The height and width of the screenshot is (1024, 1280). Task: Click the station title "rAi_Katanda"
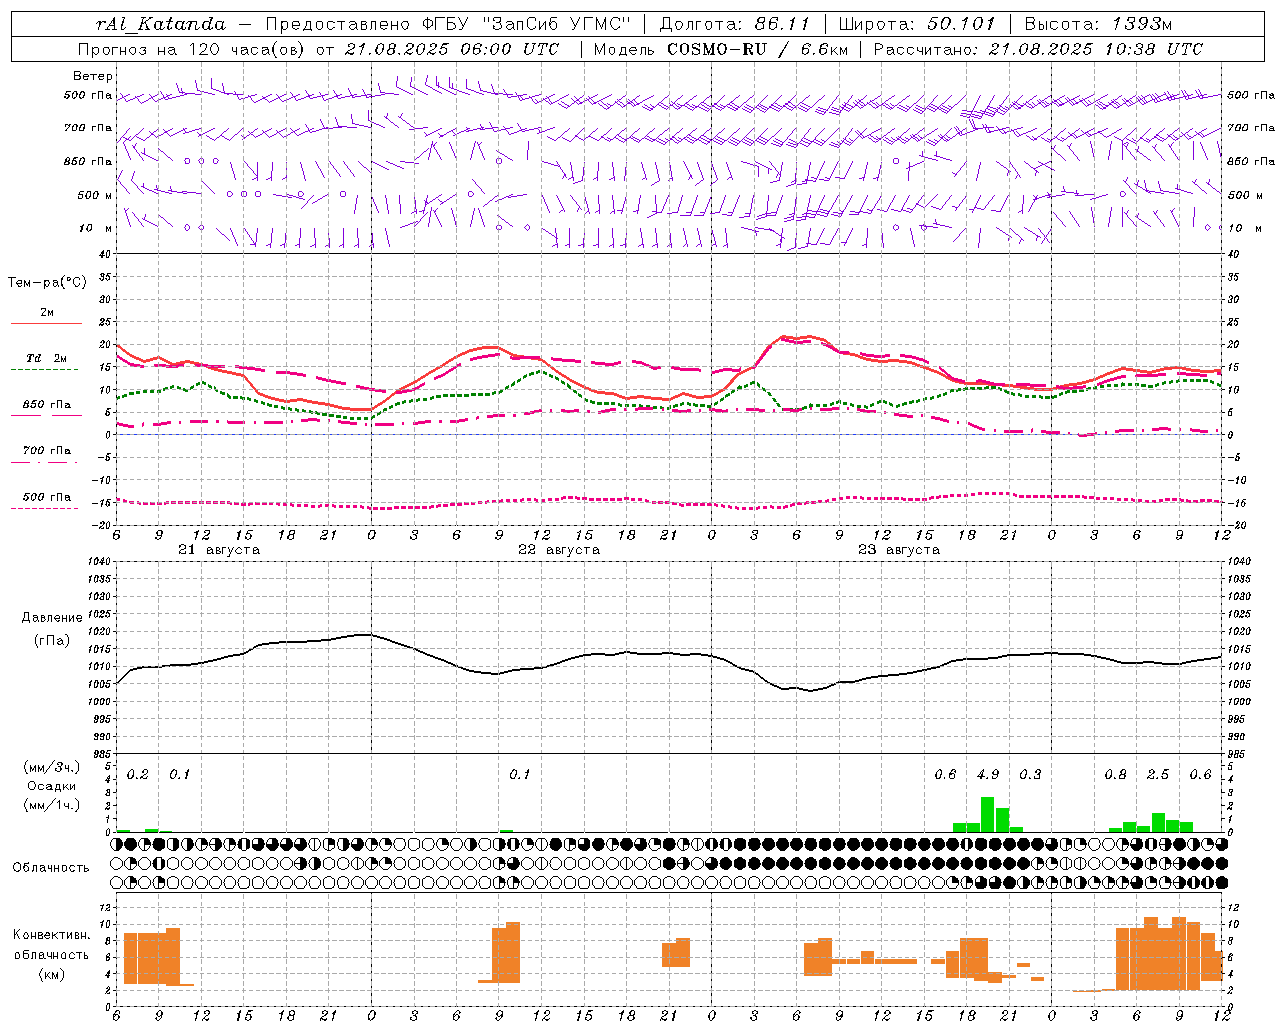tap(161, 24)
